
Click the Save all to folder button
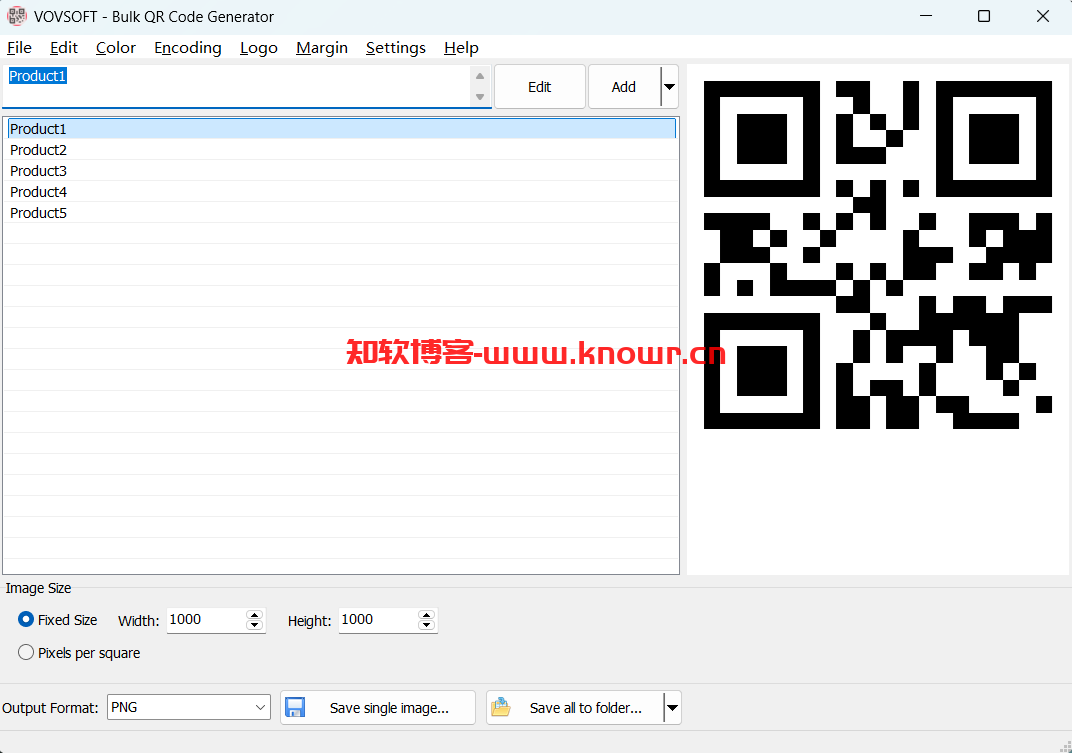575,708
